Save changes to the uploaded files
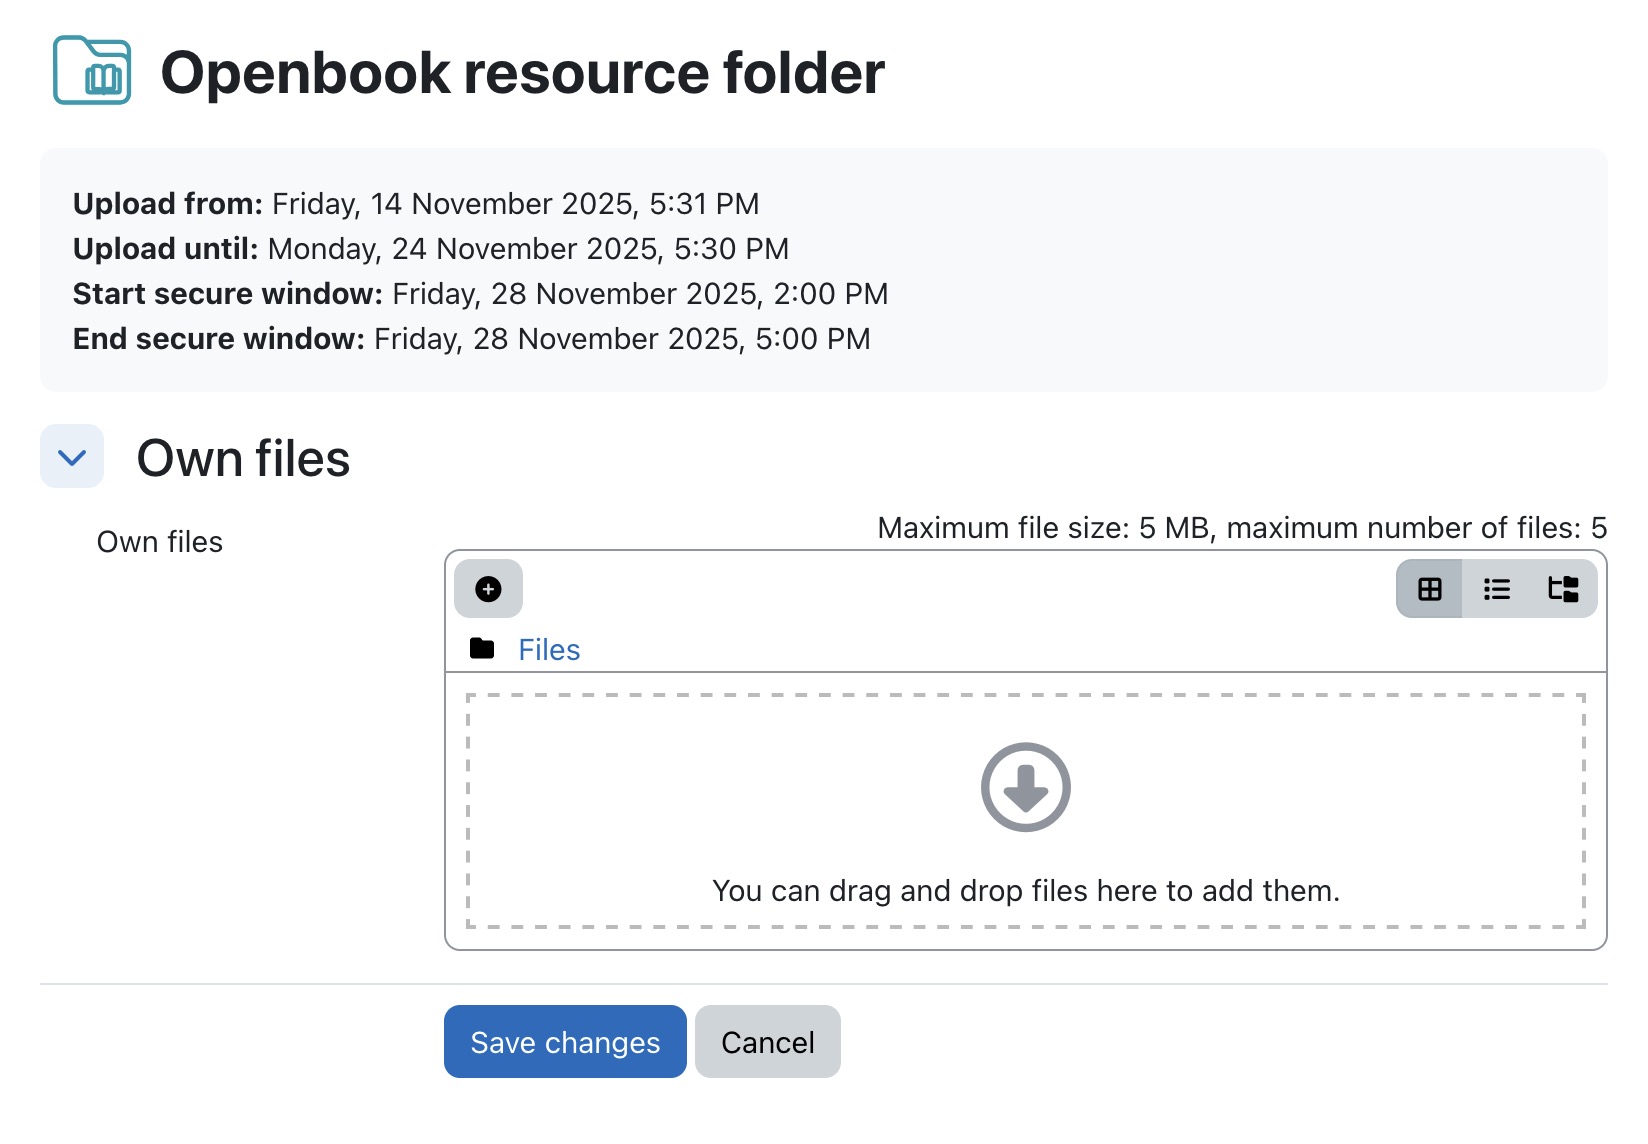This screenshot has width=1648, height=1144. pyautogui.click(x=565, y=1042)
